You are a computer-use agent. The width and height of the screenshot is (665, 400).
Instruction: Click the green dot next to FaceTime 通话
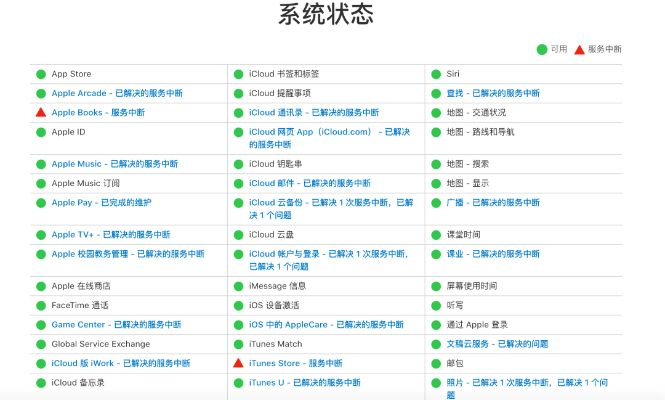click(41, 305)
